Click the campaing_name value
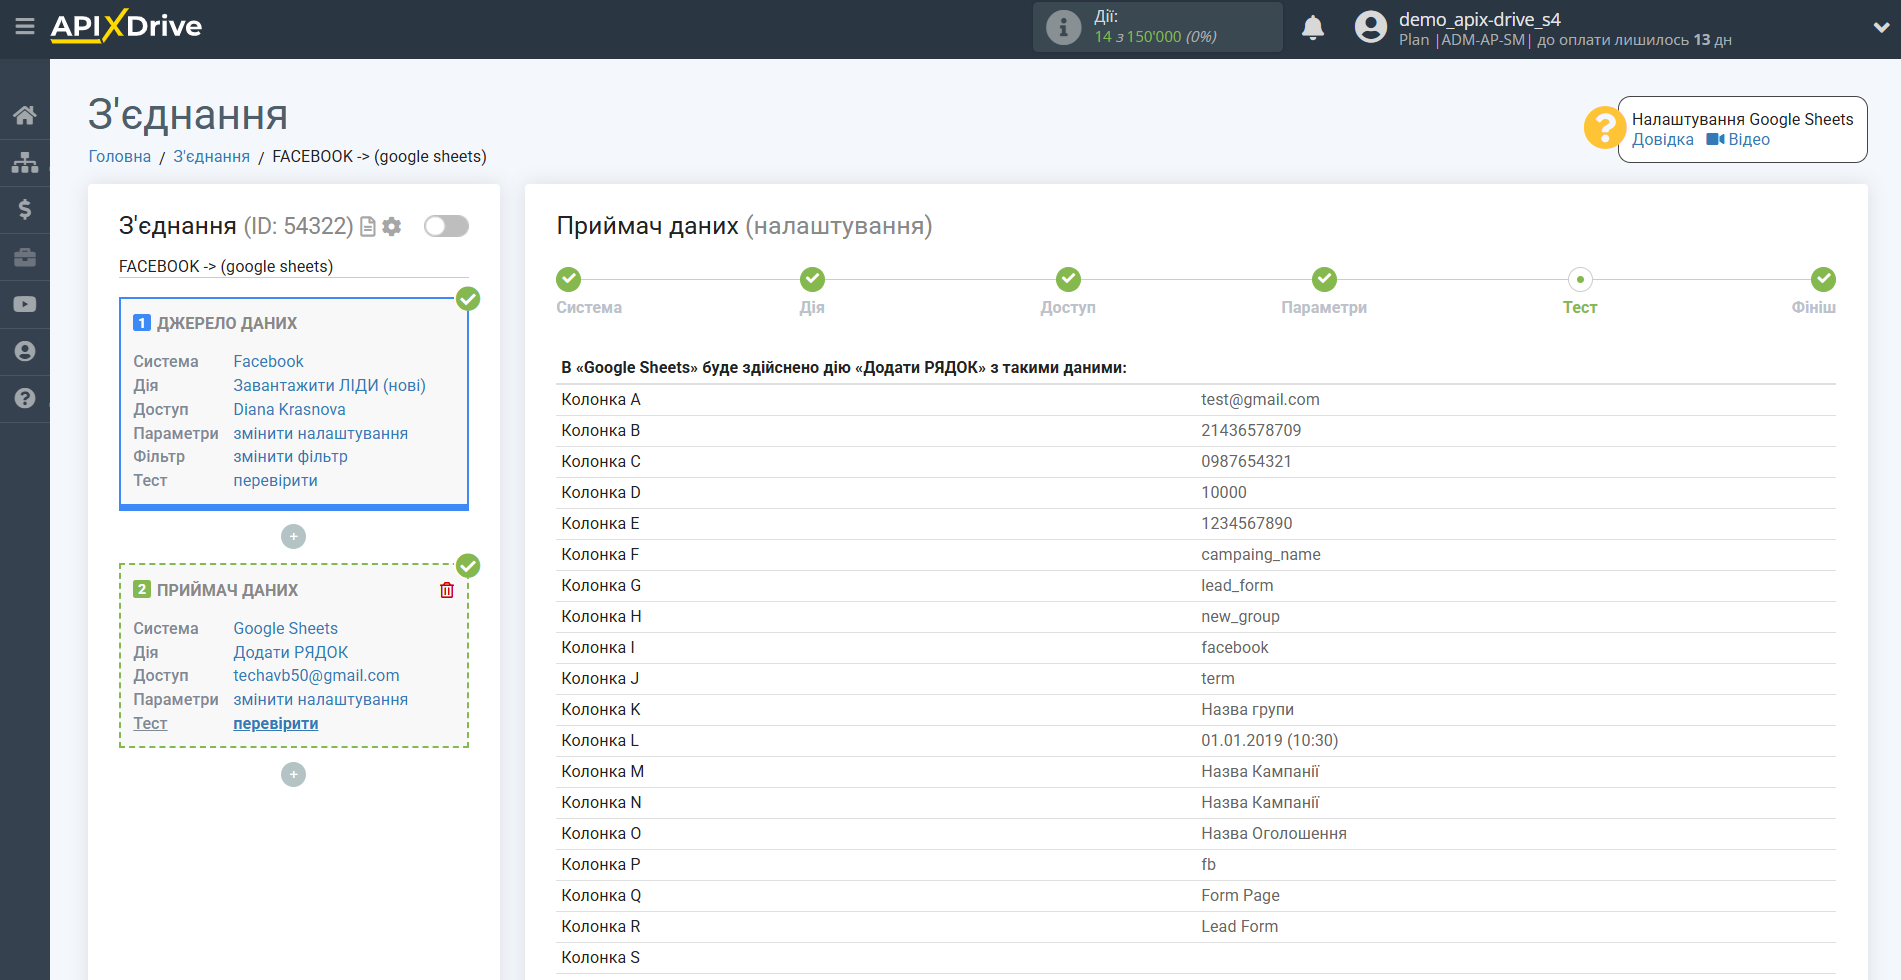This screenshot has height=980, width=1901. point(1260,554)
